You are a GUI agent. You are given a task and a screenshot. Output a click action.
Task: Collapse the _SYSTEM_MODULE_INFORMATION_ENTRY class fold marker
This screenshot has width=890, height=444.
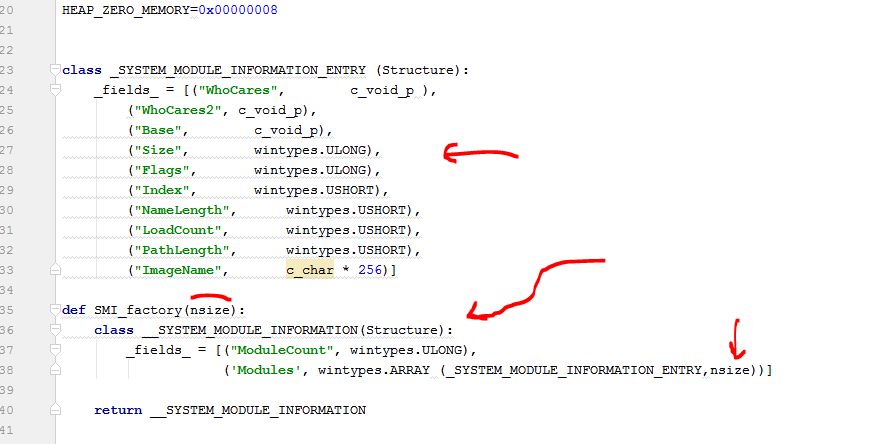click(x=57, y=71)
